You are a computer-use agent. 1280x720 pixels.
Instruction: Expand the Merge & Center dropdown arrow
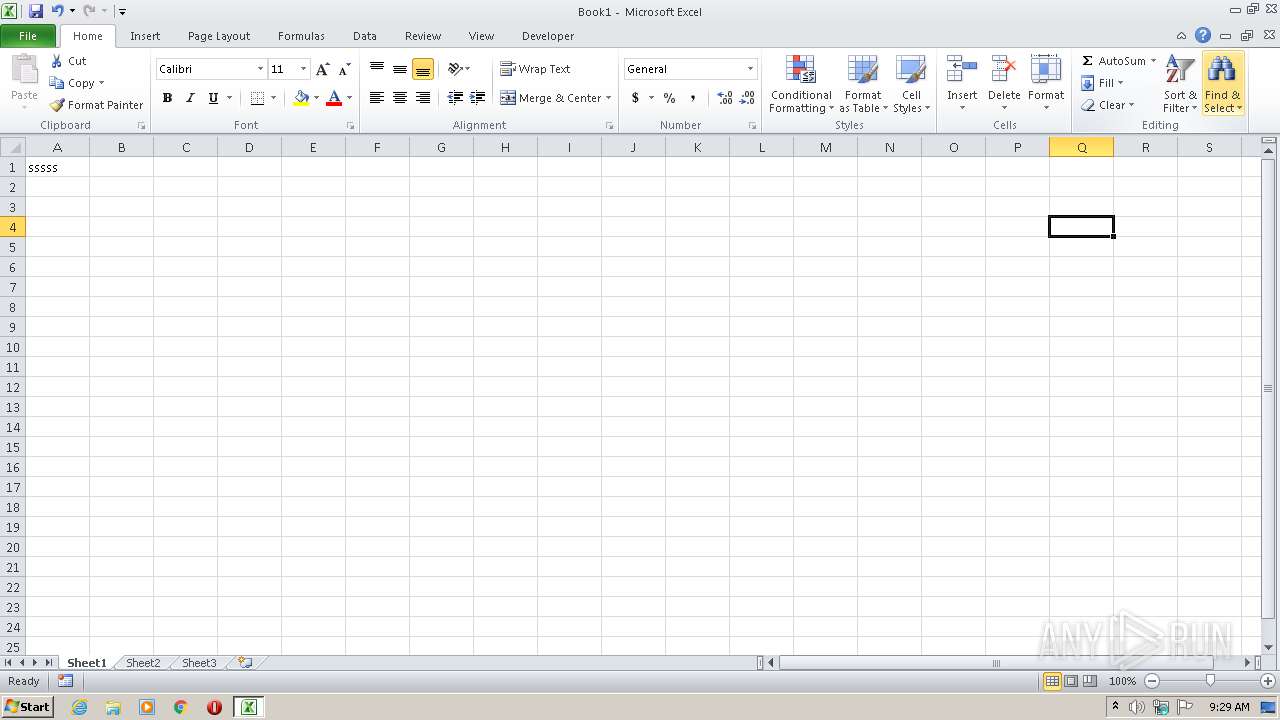pos(608,98)
